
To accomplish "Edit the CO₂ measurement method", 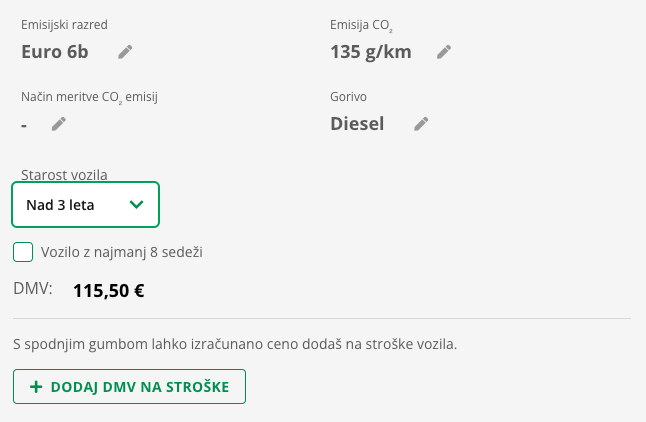I will pos(59,124).
